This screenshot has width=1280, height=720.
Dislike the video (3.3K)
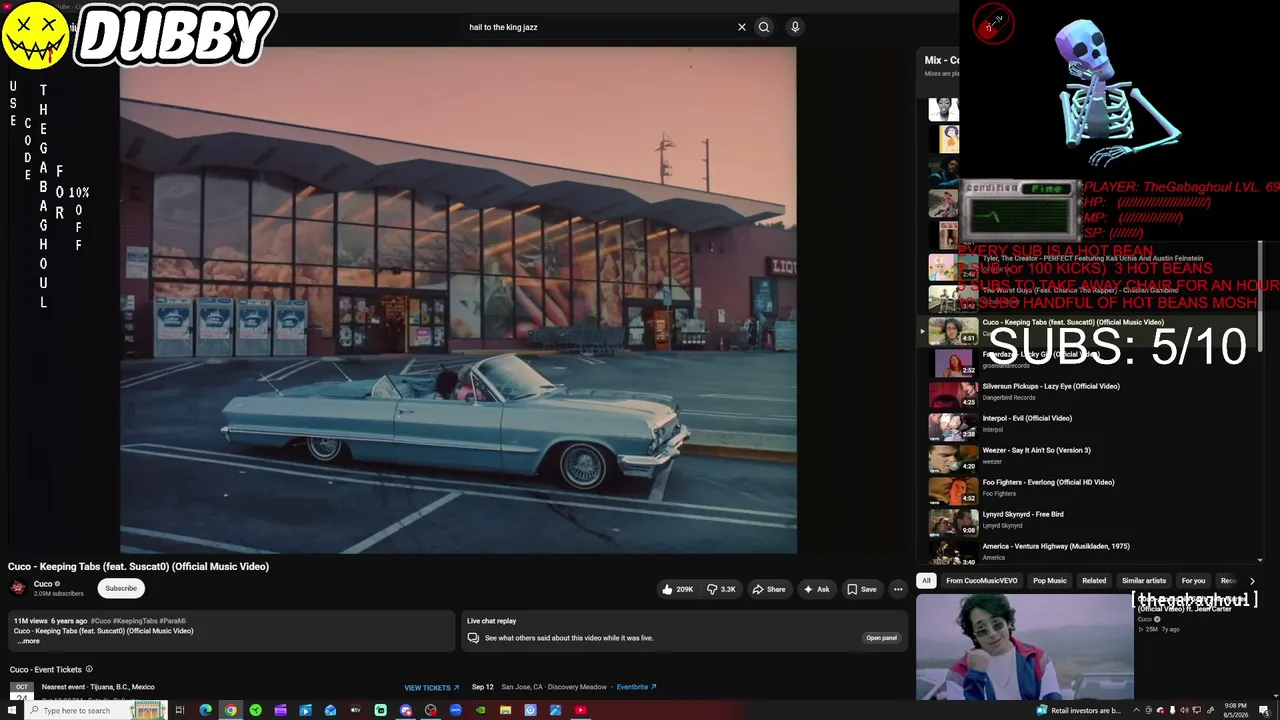[720, 589]
